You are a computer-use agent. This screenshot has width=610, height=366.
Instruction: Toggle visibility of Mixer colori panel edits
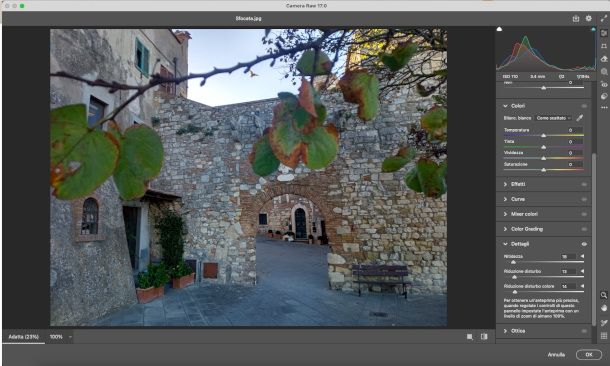coord(584,214)
